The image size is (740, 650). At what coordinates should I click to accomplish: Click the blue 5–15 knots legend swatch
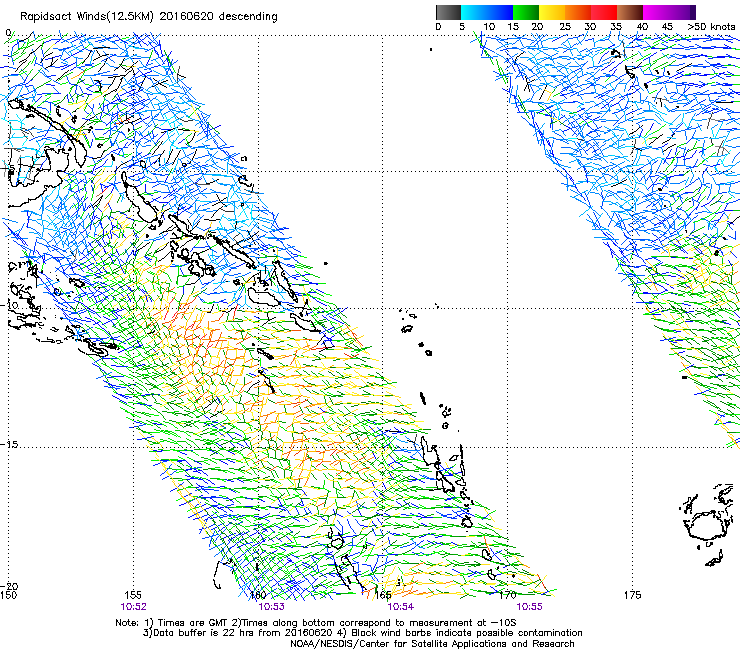click(487, 12)
